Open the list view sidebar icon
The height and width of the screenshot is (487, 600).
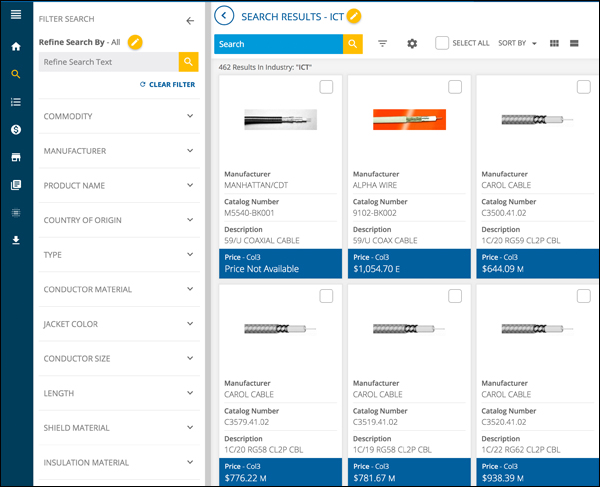(x=16, y=102)
